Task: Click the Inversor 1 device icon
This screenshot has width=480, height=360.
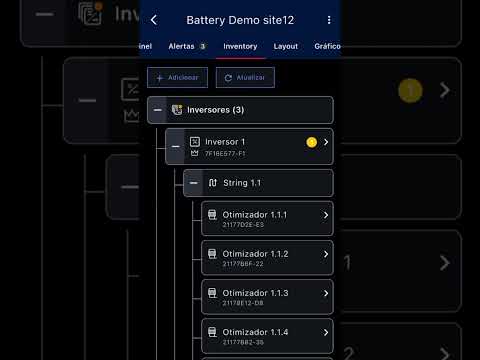Action: click(195, 142)
